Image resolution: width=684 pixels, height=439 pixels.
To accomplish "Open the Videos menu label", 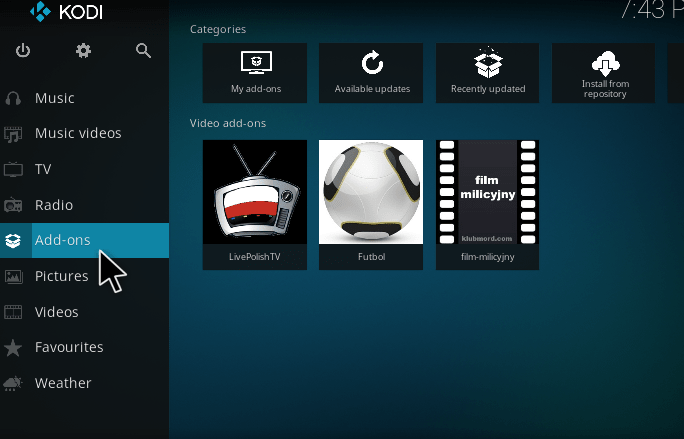I will pos(57,312).
